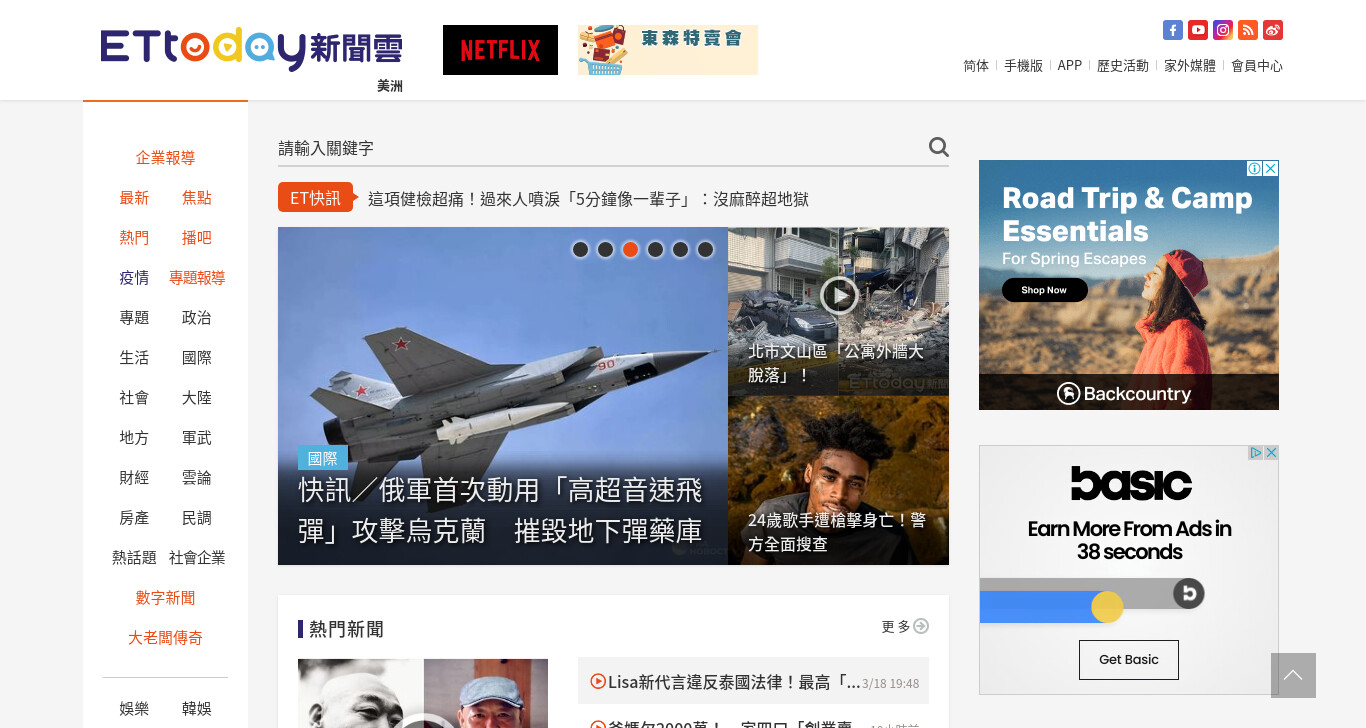
Task: Open the Lisa新代言違反泰國法律 headline
Action: (x=734, y=682)
